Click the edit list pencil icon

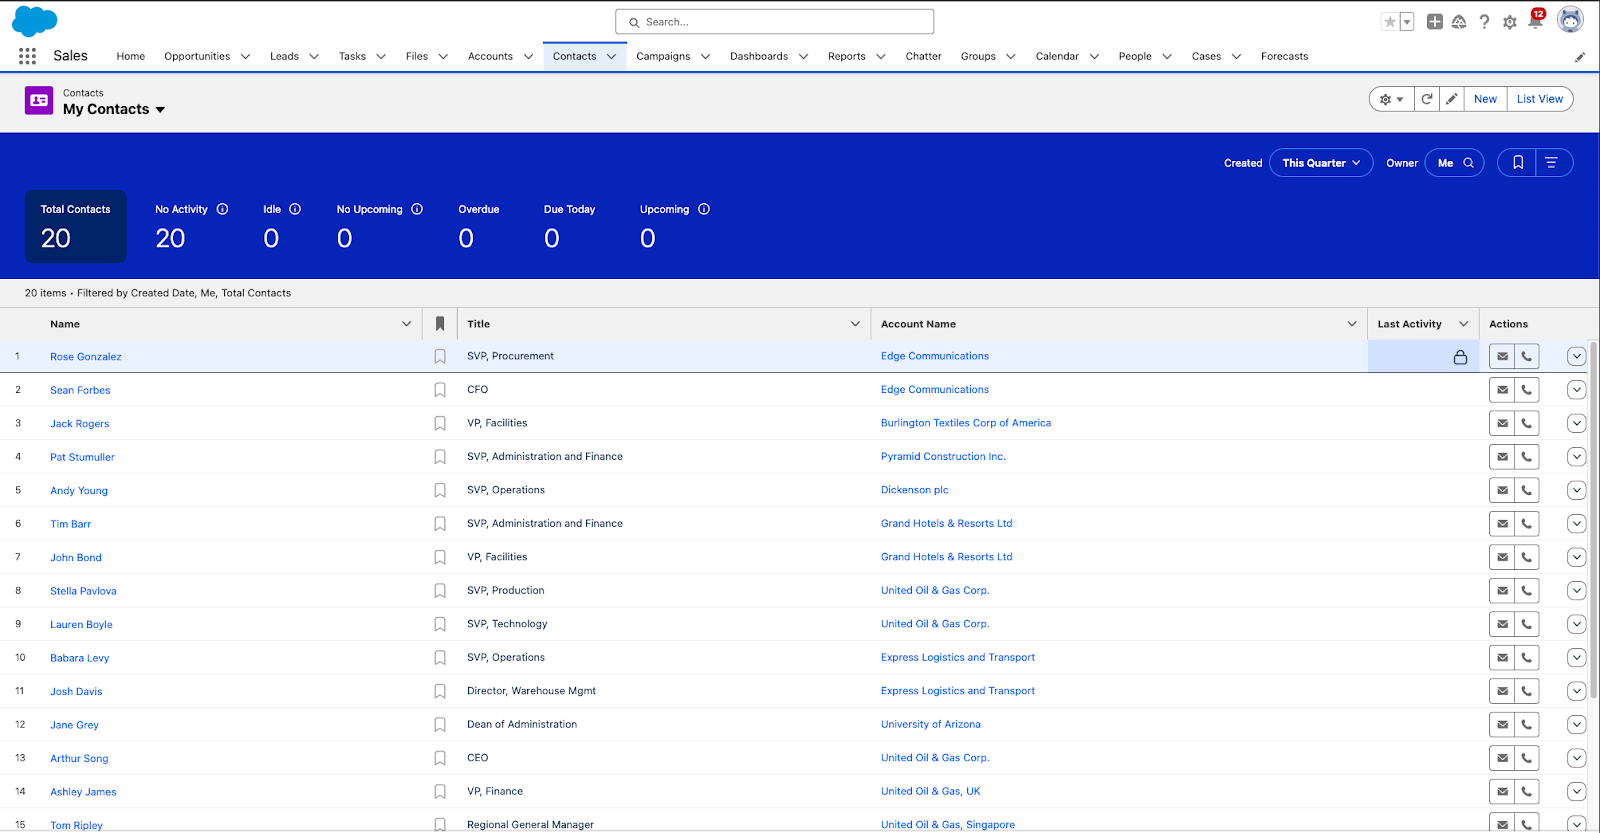[x=1451, y=99]
